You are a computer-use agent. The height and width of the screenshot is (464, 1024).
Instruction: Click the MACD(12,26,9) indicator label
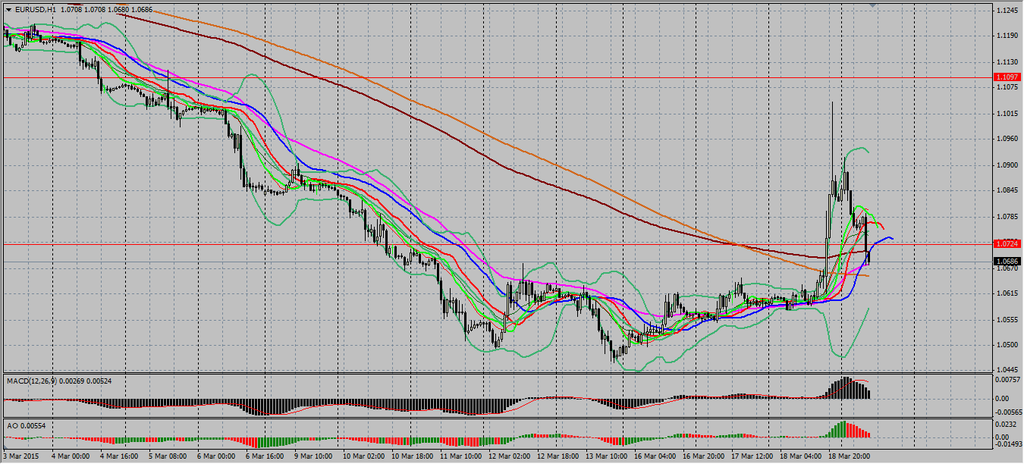click(34, 381)
